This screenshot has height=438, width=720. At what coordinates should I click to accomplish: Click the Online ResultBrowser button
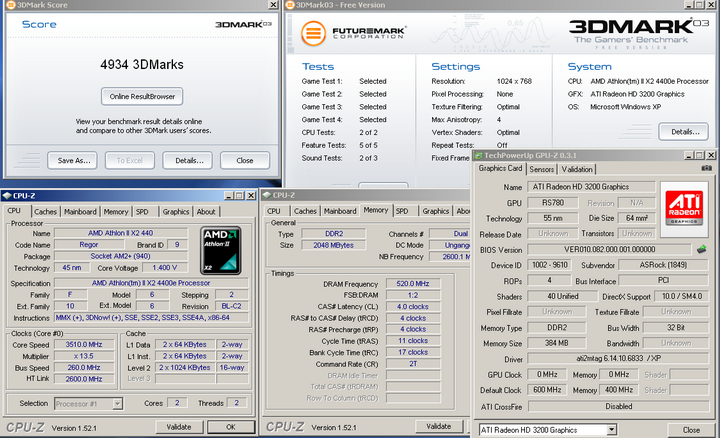pyautogui.click(x=142, y=96)
